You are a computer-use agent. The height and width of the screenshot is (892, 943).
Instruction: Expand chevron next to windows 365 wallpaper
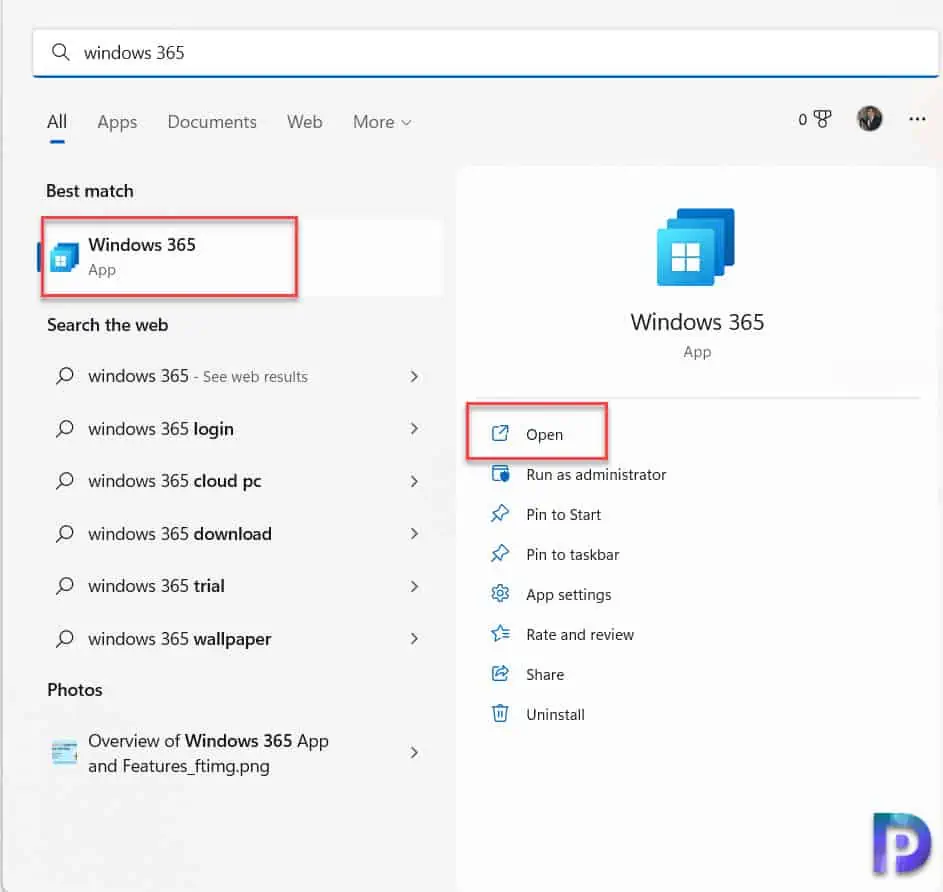[414, 639]
